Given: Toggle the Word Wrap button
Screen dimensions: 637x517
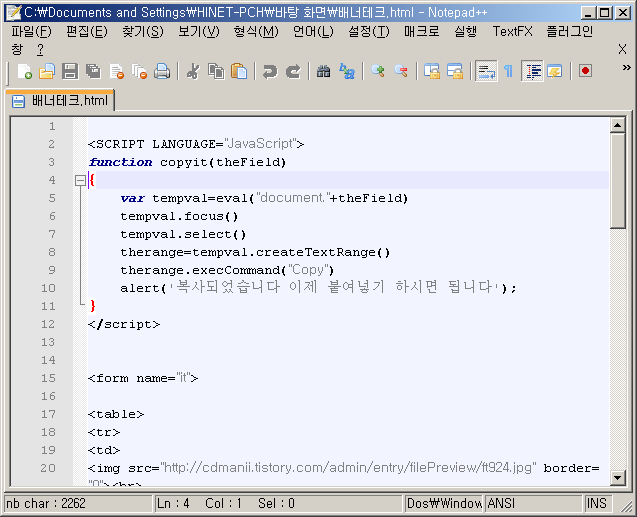Looking at the screenshot, I should pos(486,71).
